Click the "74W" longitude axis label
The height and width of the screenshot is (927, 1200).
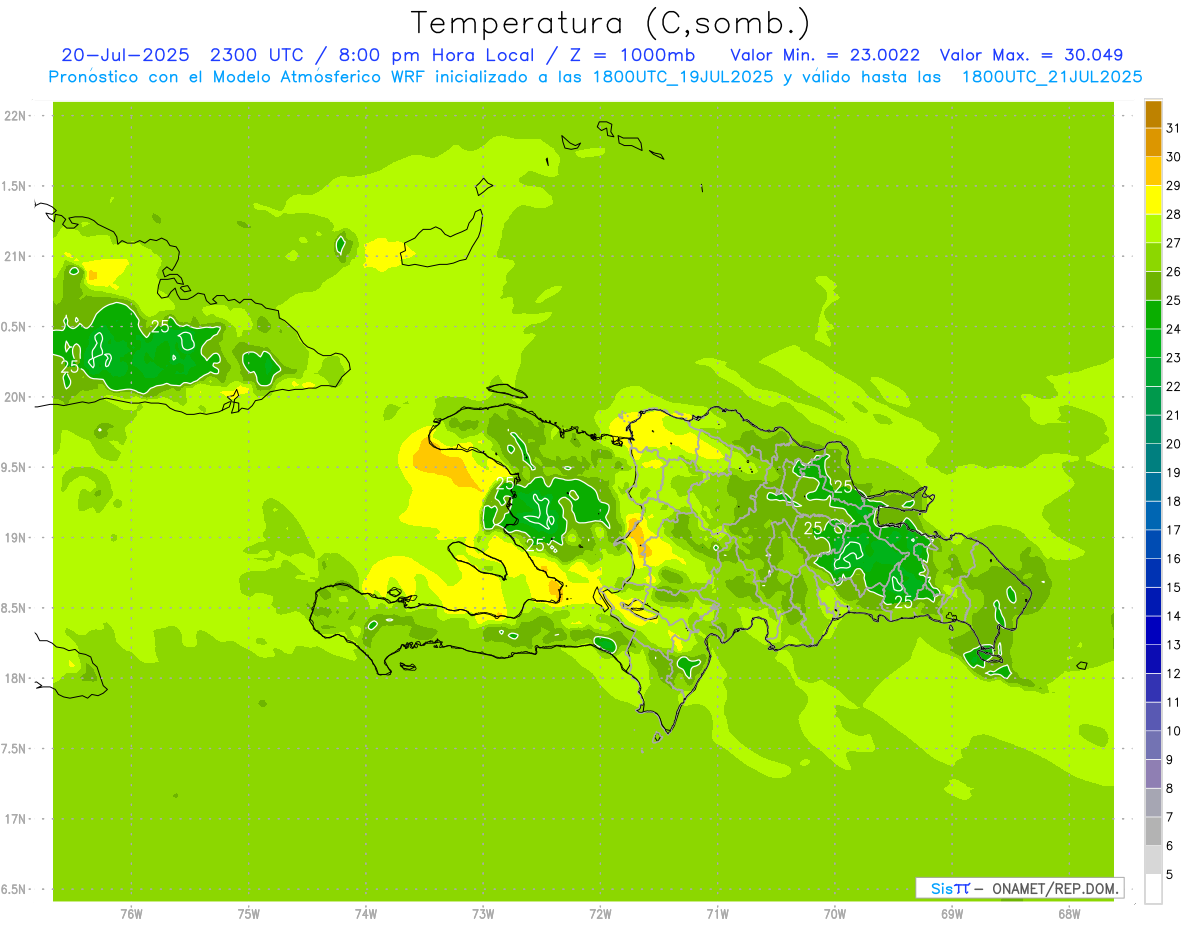(x=366, y=914)
